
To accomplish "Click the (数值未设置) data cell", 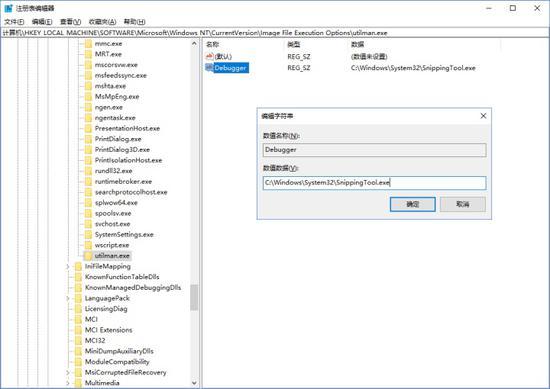I will pyautogui.click(x=369, y=56).
